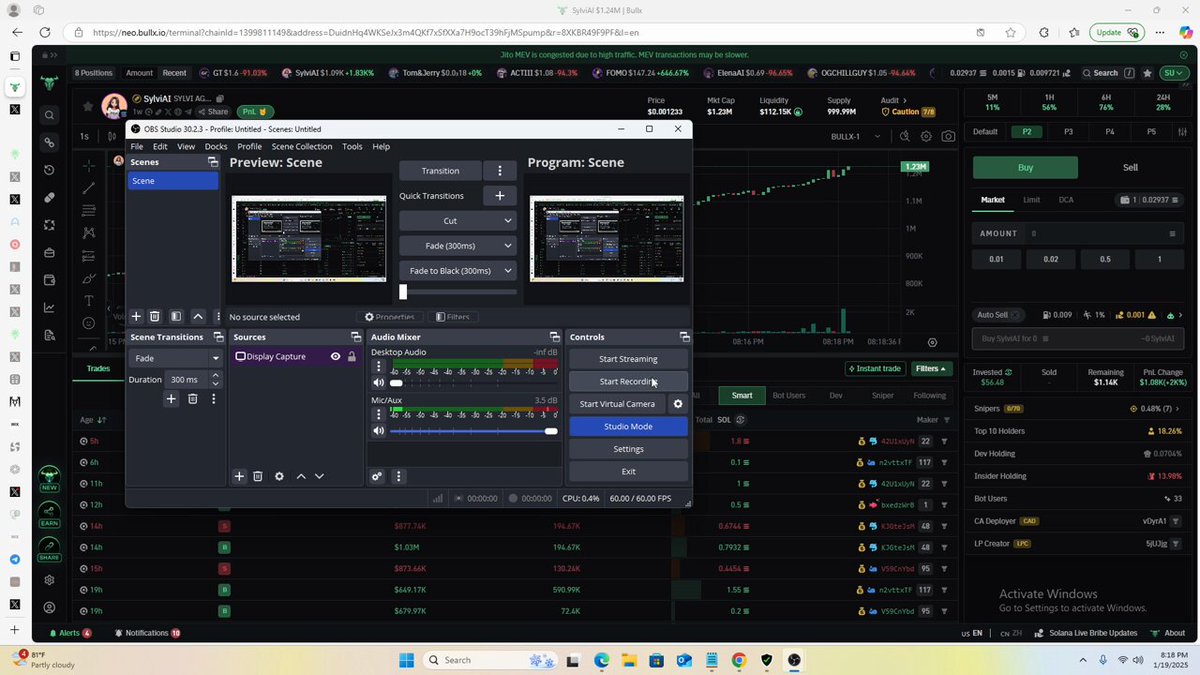The width and height of the screenshot is (1200, 675).
Task: Float the Scenes dock with its pop-out icon
Action: click(x=212, y=162)
